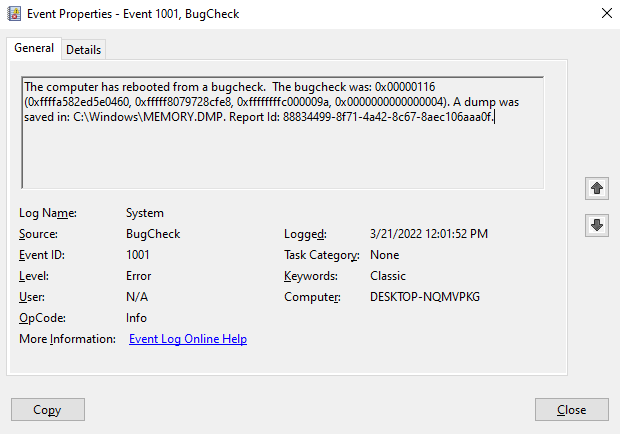Click the User value N/A
620x434 pixels.
tap(137, 297)
